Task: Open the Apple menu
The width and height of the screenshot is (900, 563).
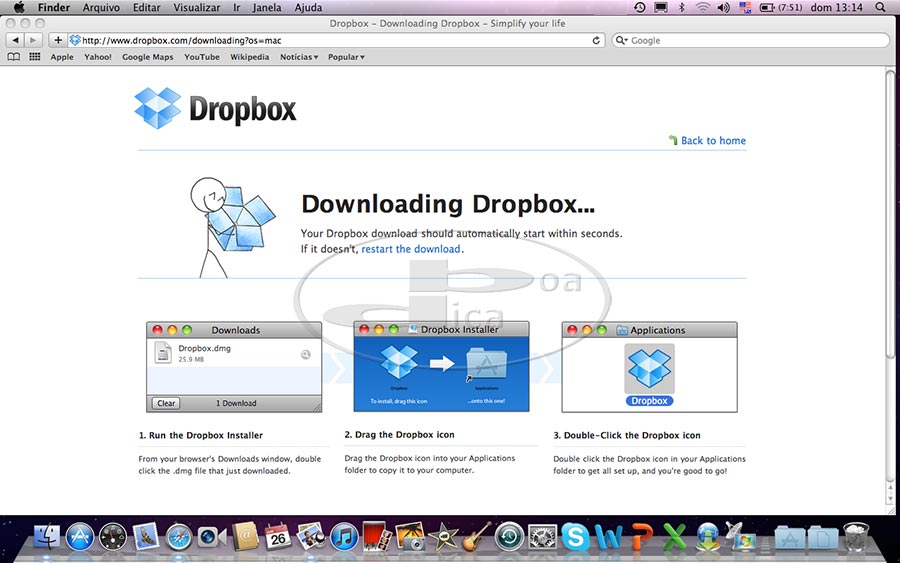Action: pos(19,7)
